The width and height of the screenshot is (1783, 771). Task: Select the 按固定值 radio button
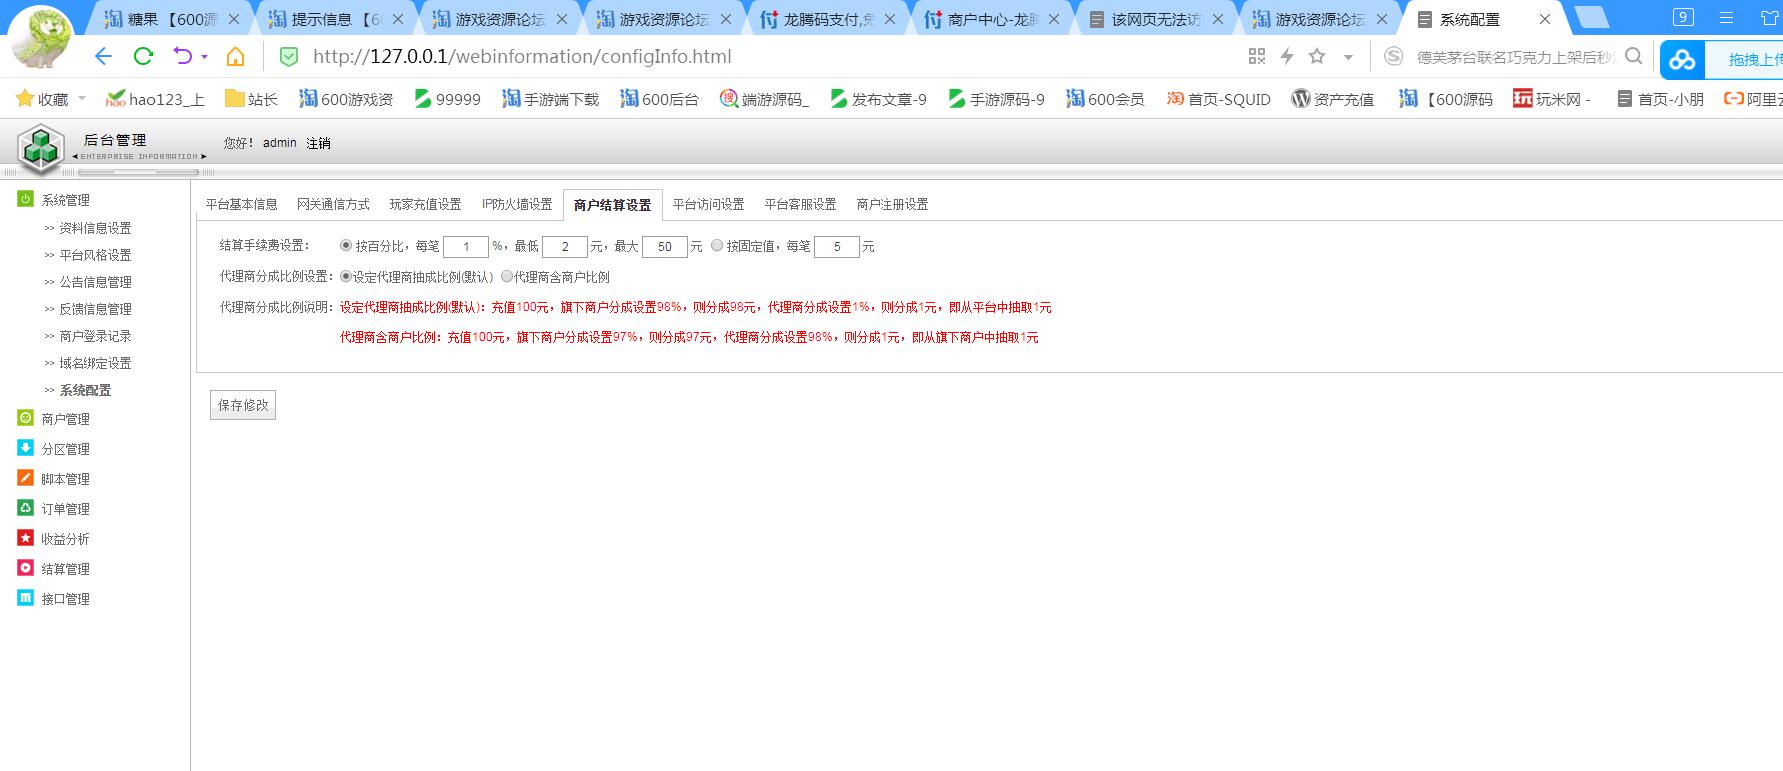click(x=717, y=246)
